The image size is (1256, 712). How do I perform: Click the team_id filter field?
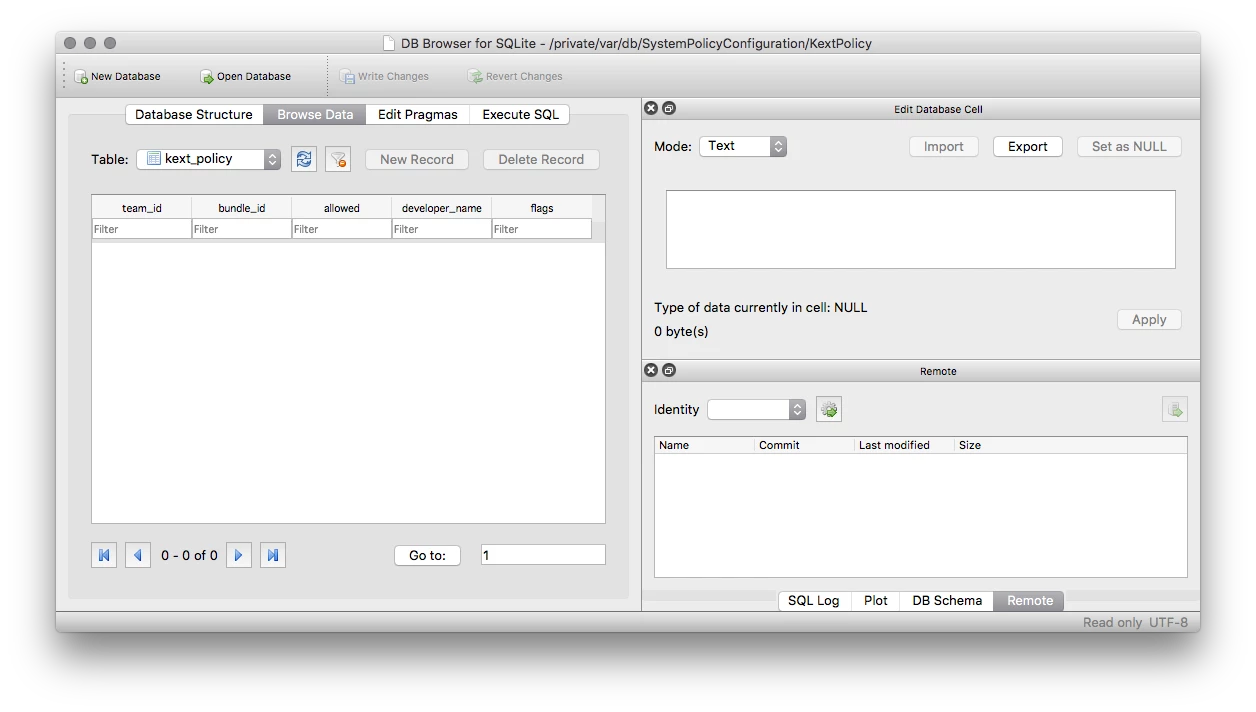[142, 229]
